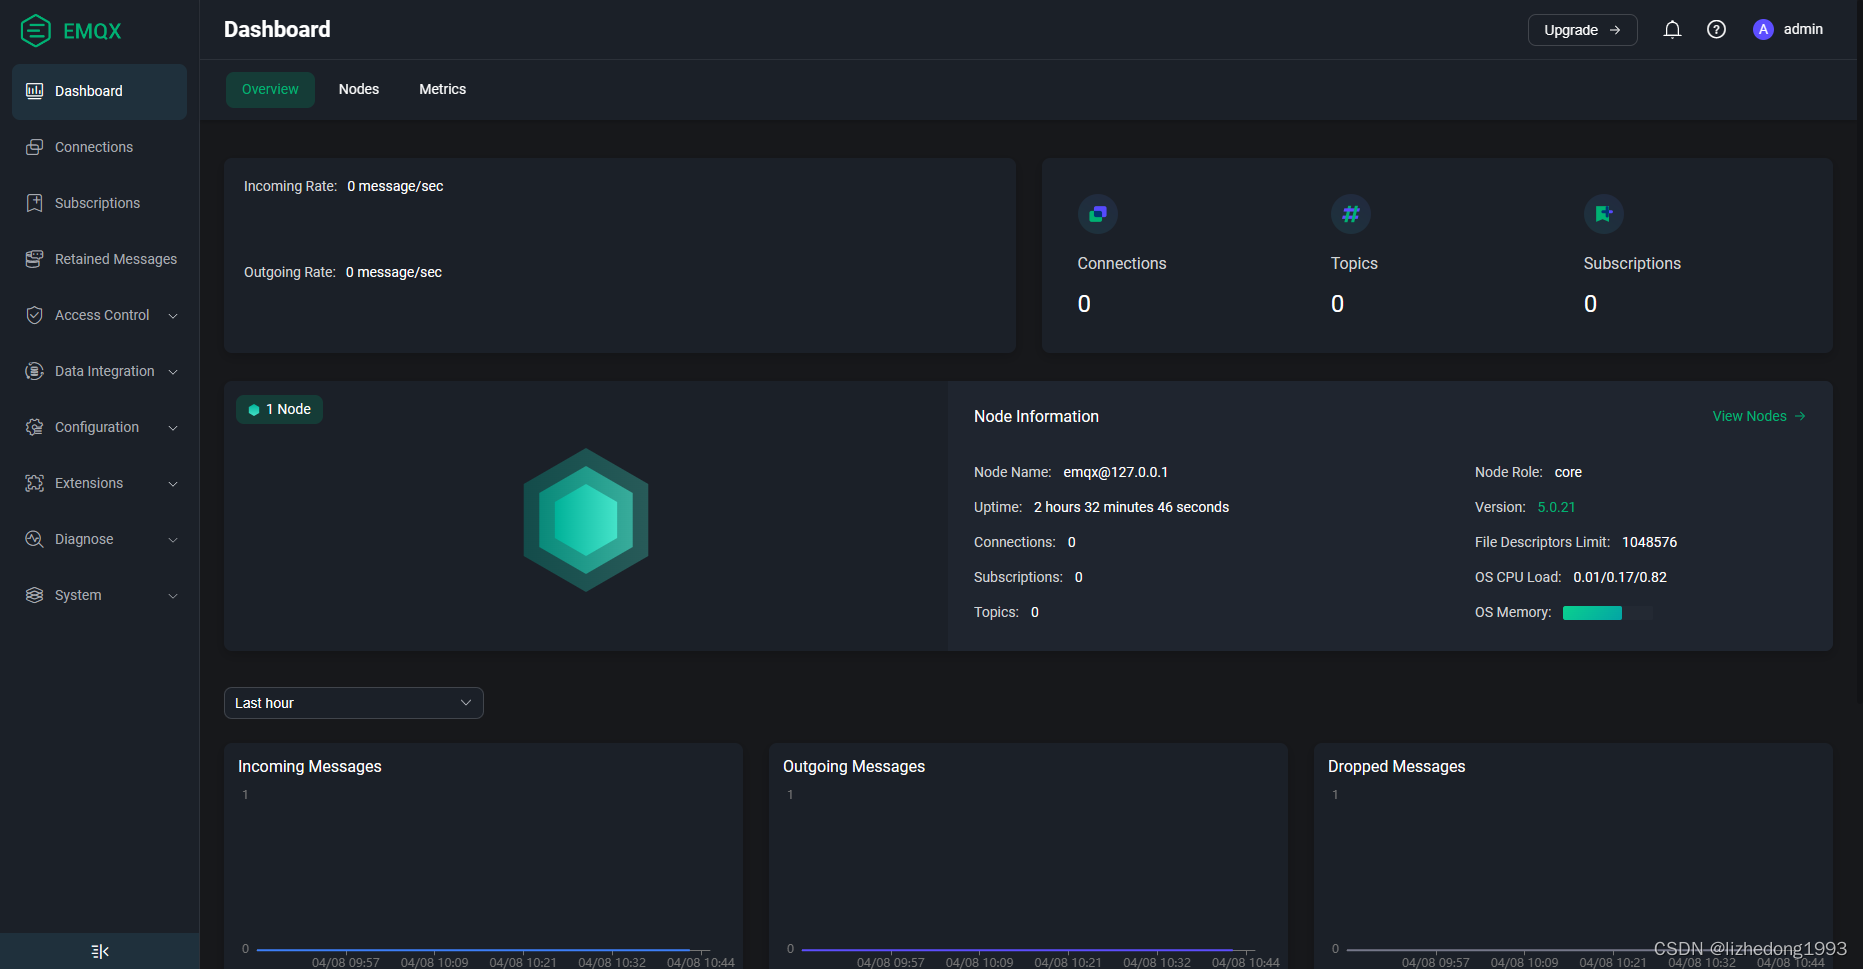Open the help question mark icon

[x=1716, y=30]
